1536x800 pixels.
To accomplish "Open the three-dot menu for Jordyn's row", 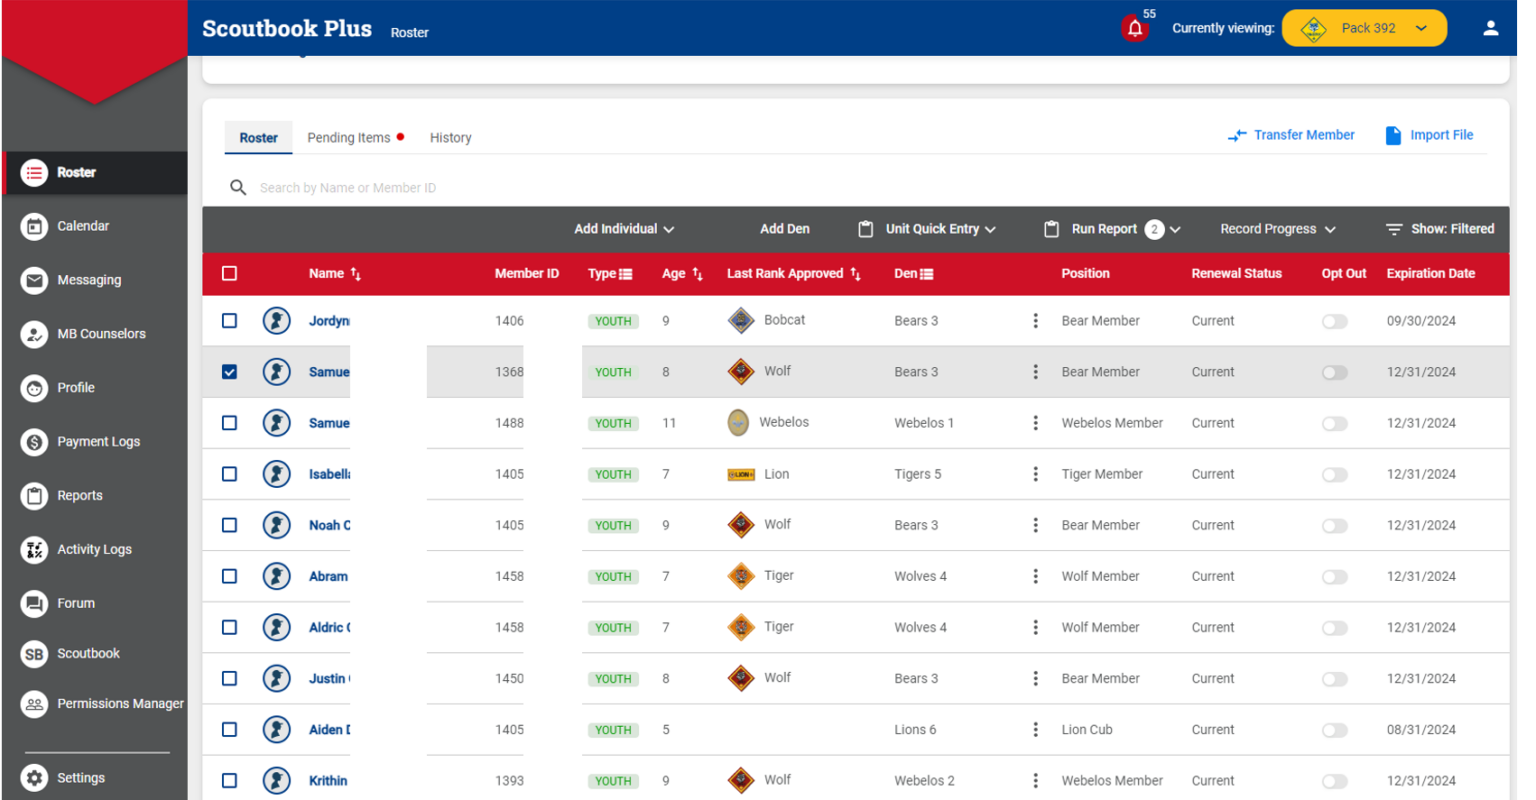I will [1036, 320].
